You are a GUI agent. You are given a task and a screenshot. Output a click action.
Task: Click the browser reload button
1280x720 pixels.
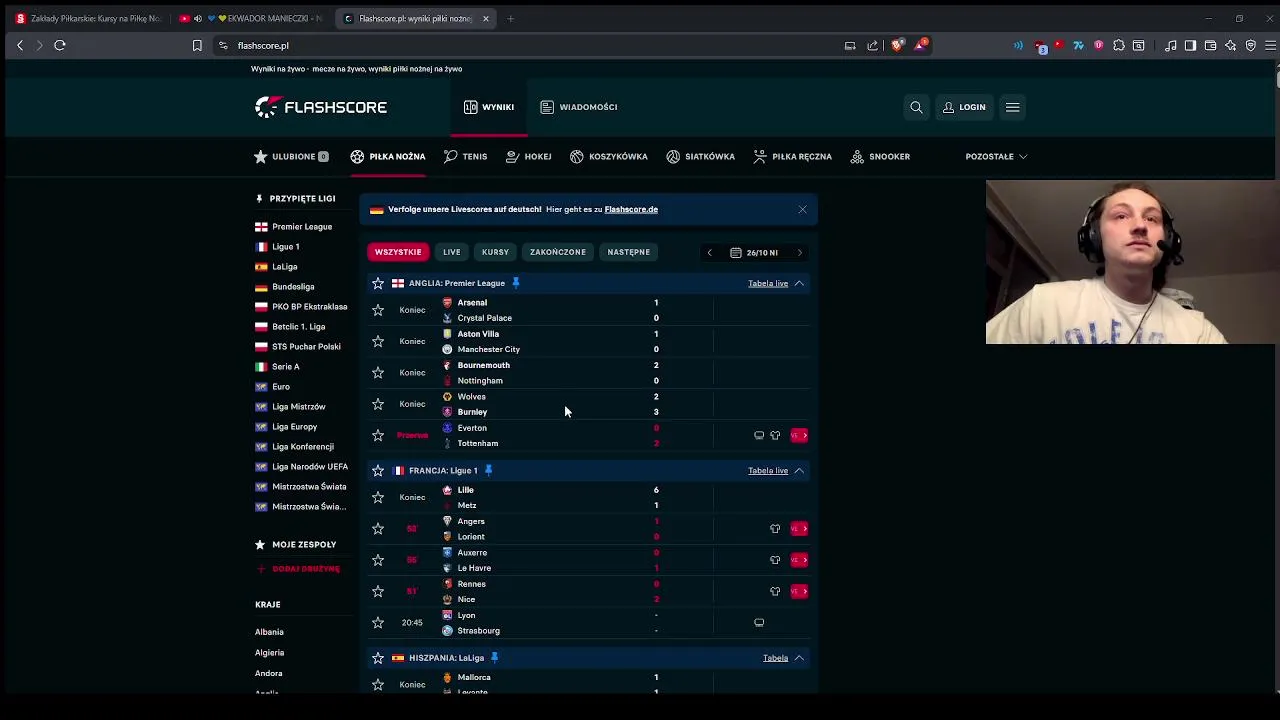[60, 45]
